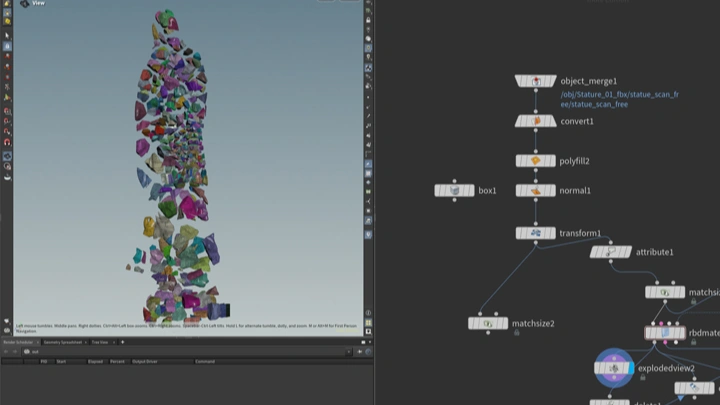Activate the Scale tool in left toolbar
This screenshot has height=405, width=720.
coord(7,77)
